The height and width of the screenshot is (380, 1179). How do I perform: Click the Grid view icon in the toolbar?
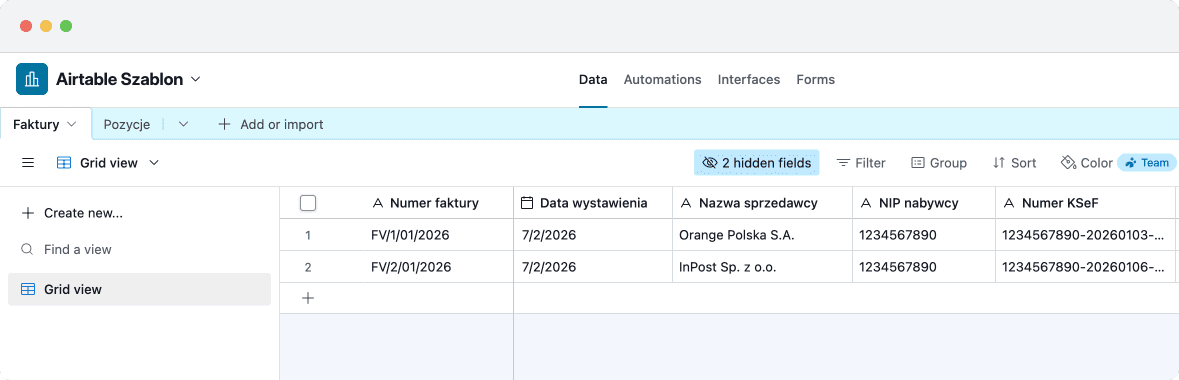coord(65,163)
